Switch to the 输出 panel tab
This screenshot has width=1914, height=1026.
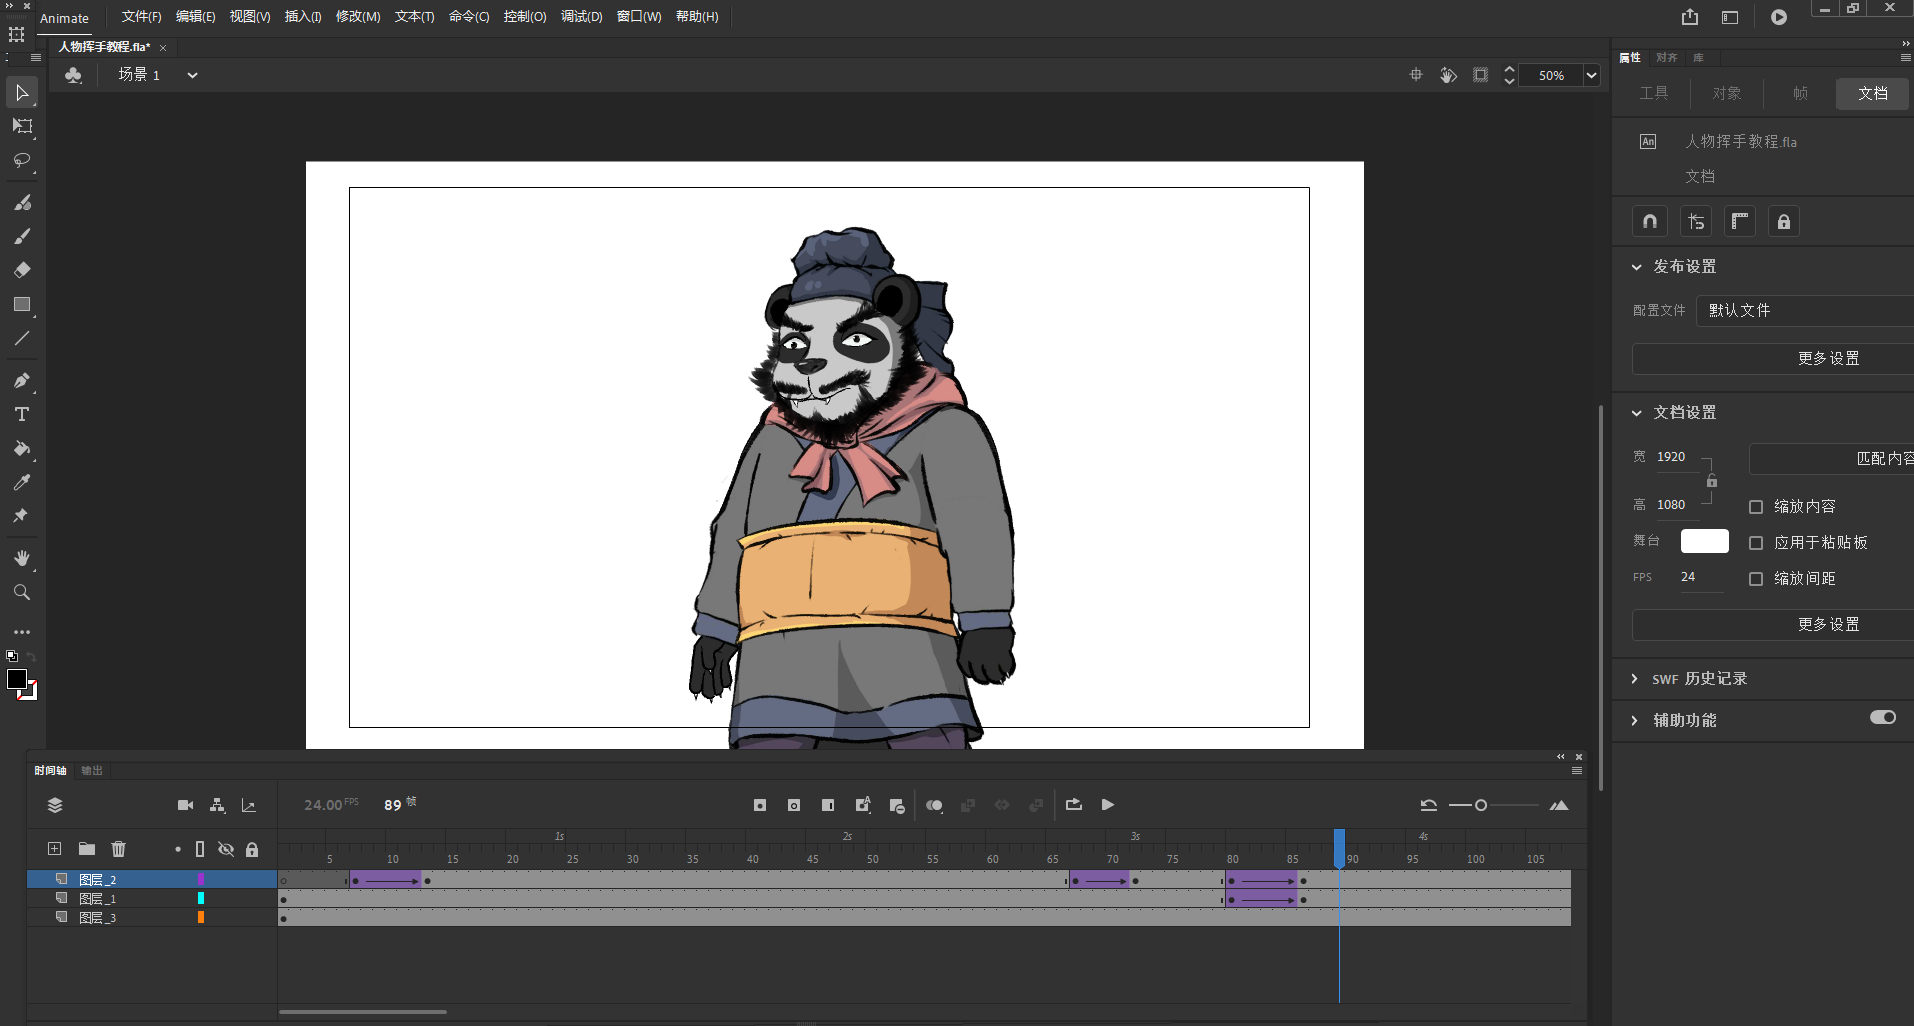coord(92,771)
